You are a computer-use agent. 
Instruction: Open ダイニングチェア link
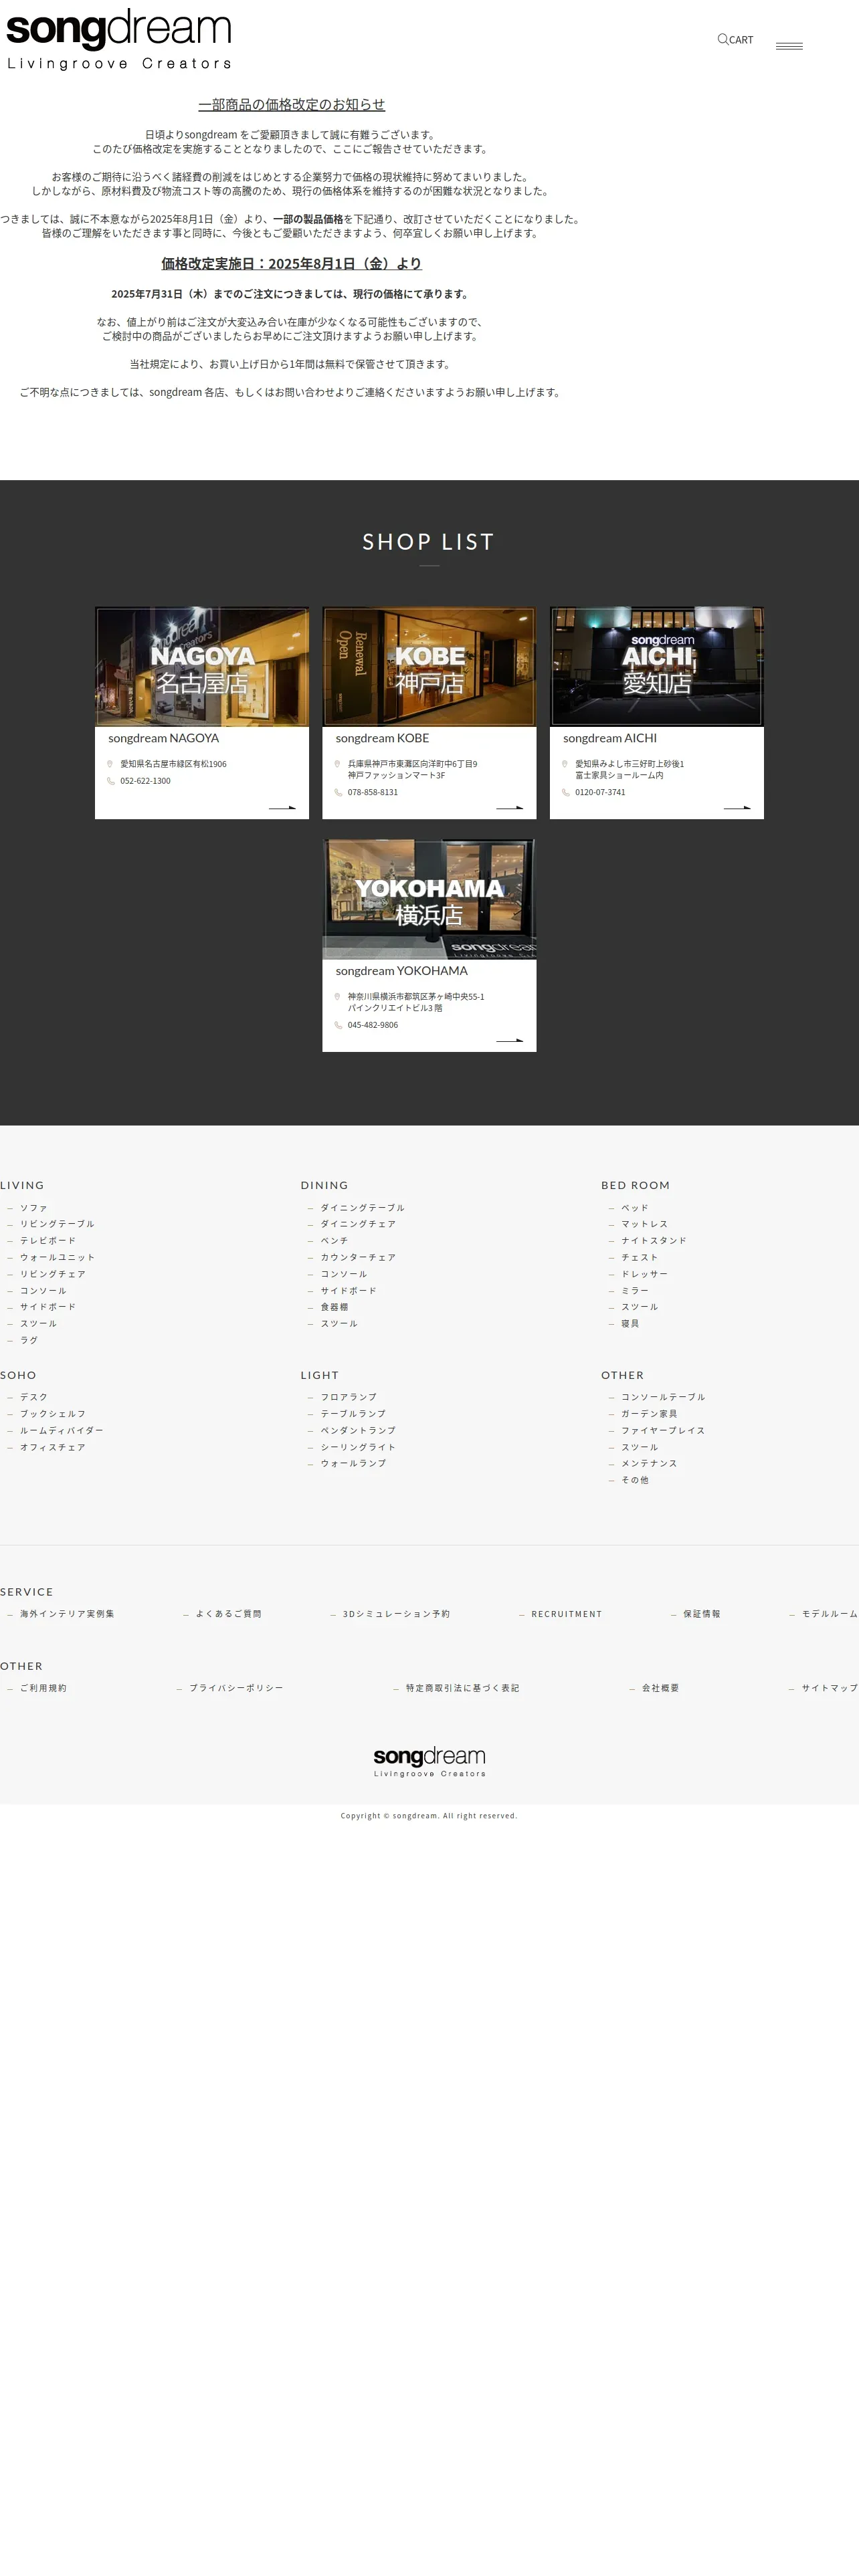[x=358, y=1224]
